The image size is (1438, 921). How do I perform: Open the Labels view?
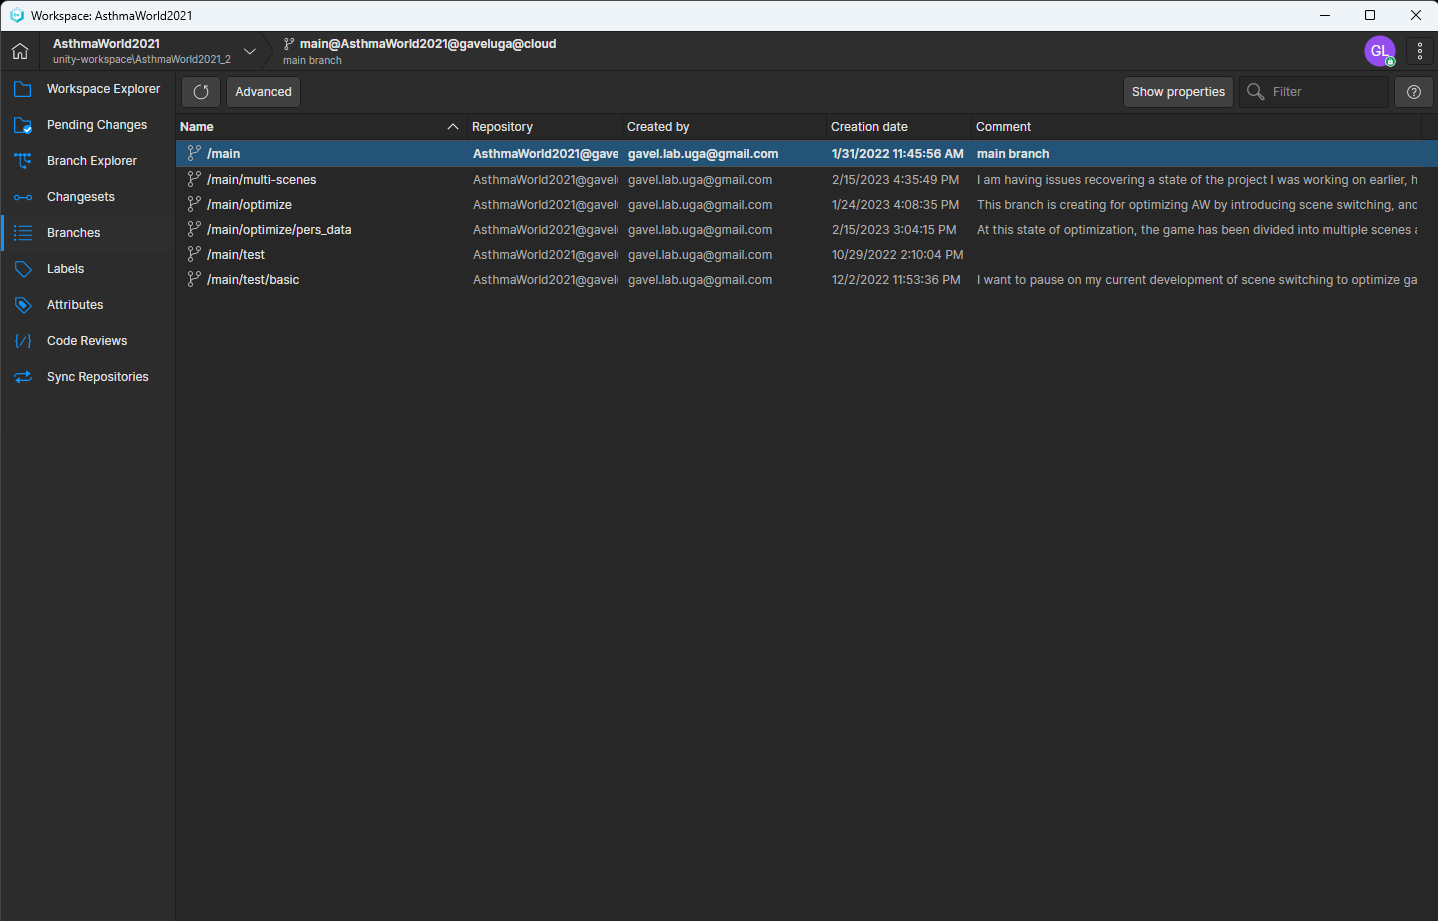click(65, 268)
